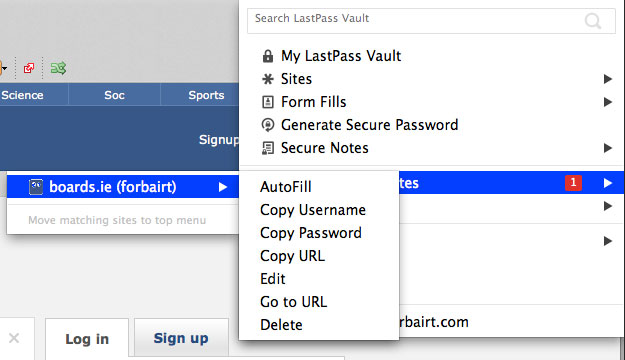625x360 pixels.
Task: Click the red matching sites count badge
Action: click(x=573, y=183)
